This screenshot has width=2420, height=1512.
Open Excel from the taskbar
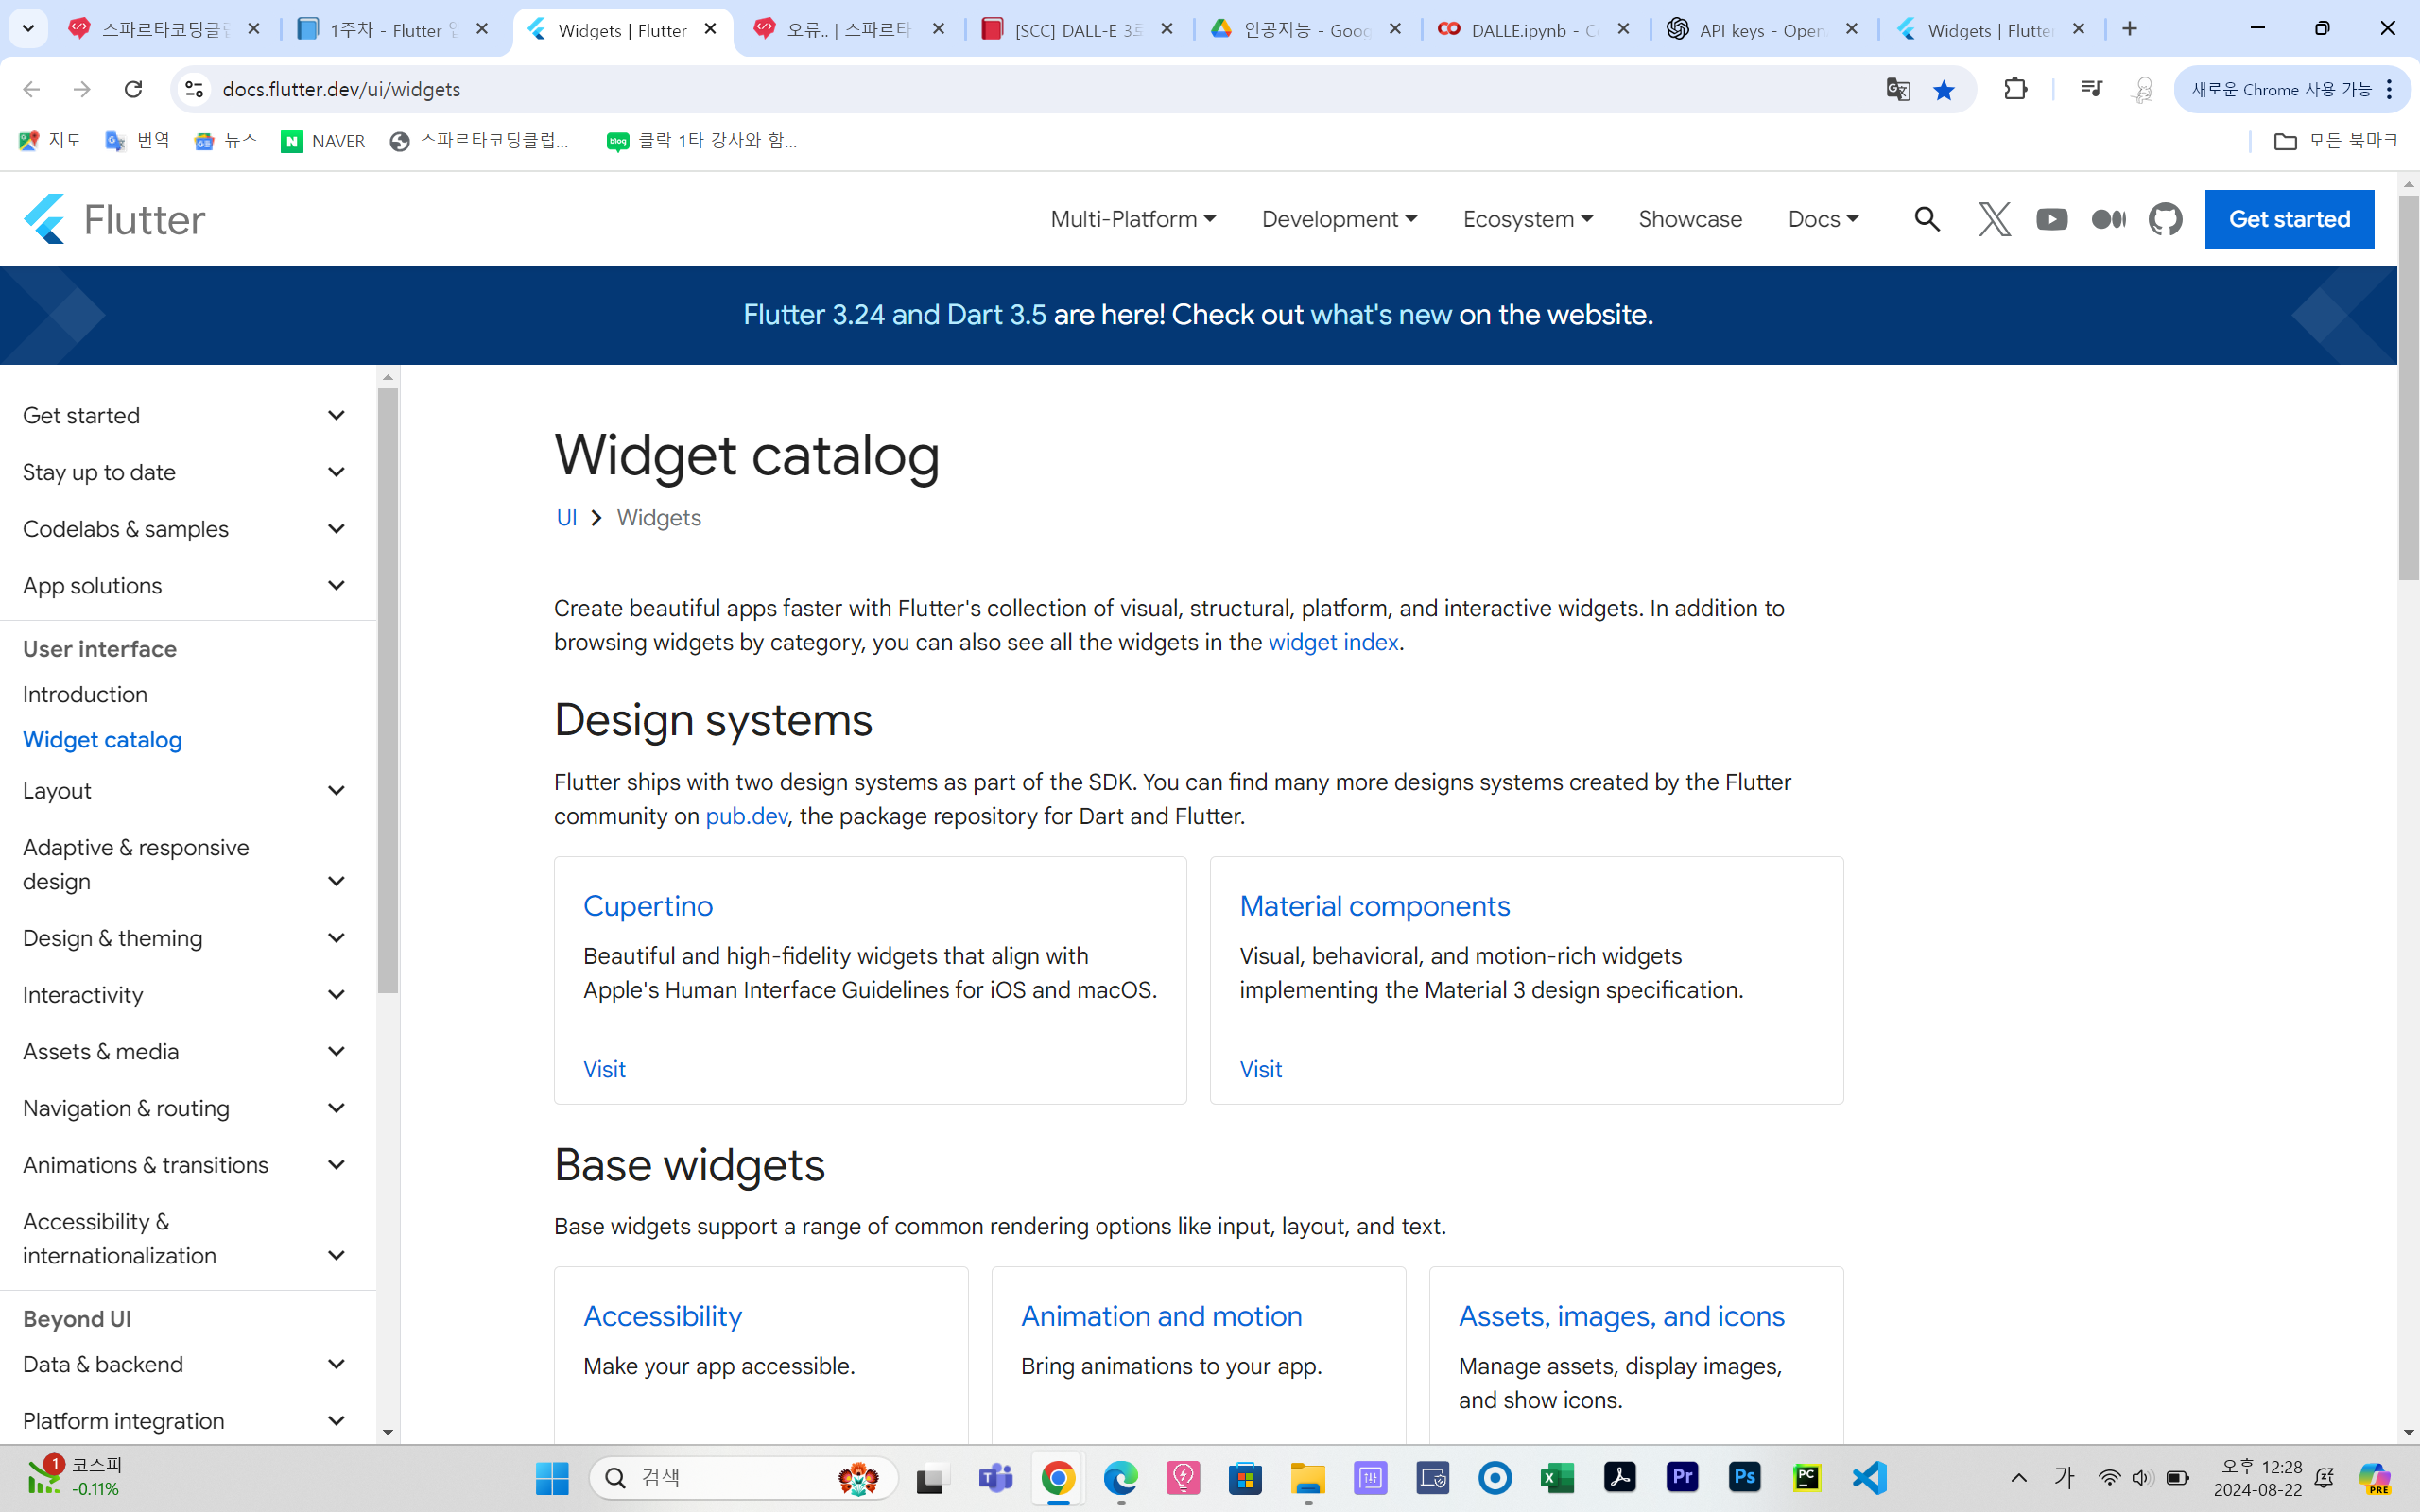coord(1557,1477)
